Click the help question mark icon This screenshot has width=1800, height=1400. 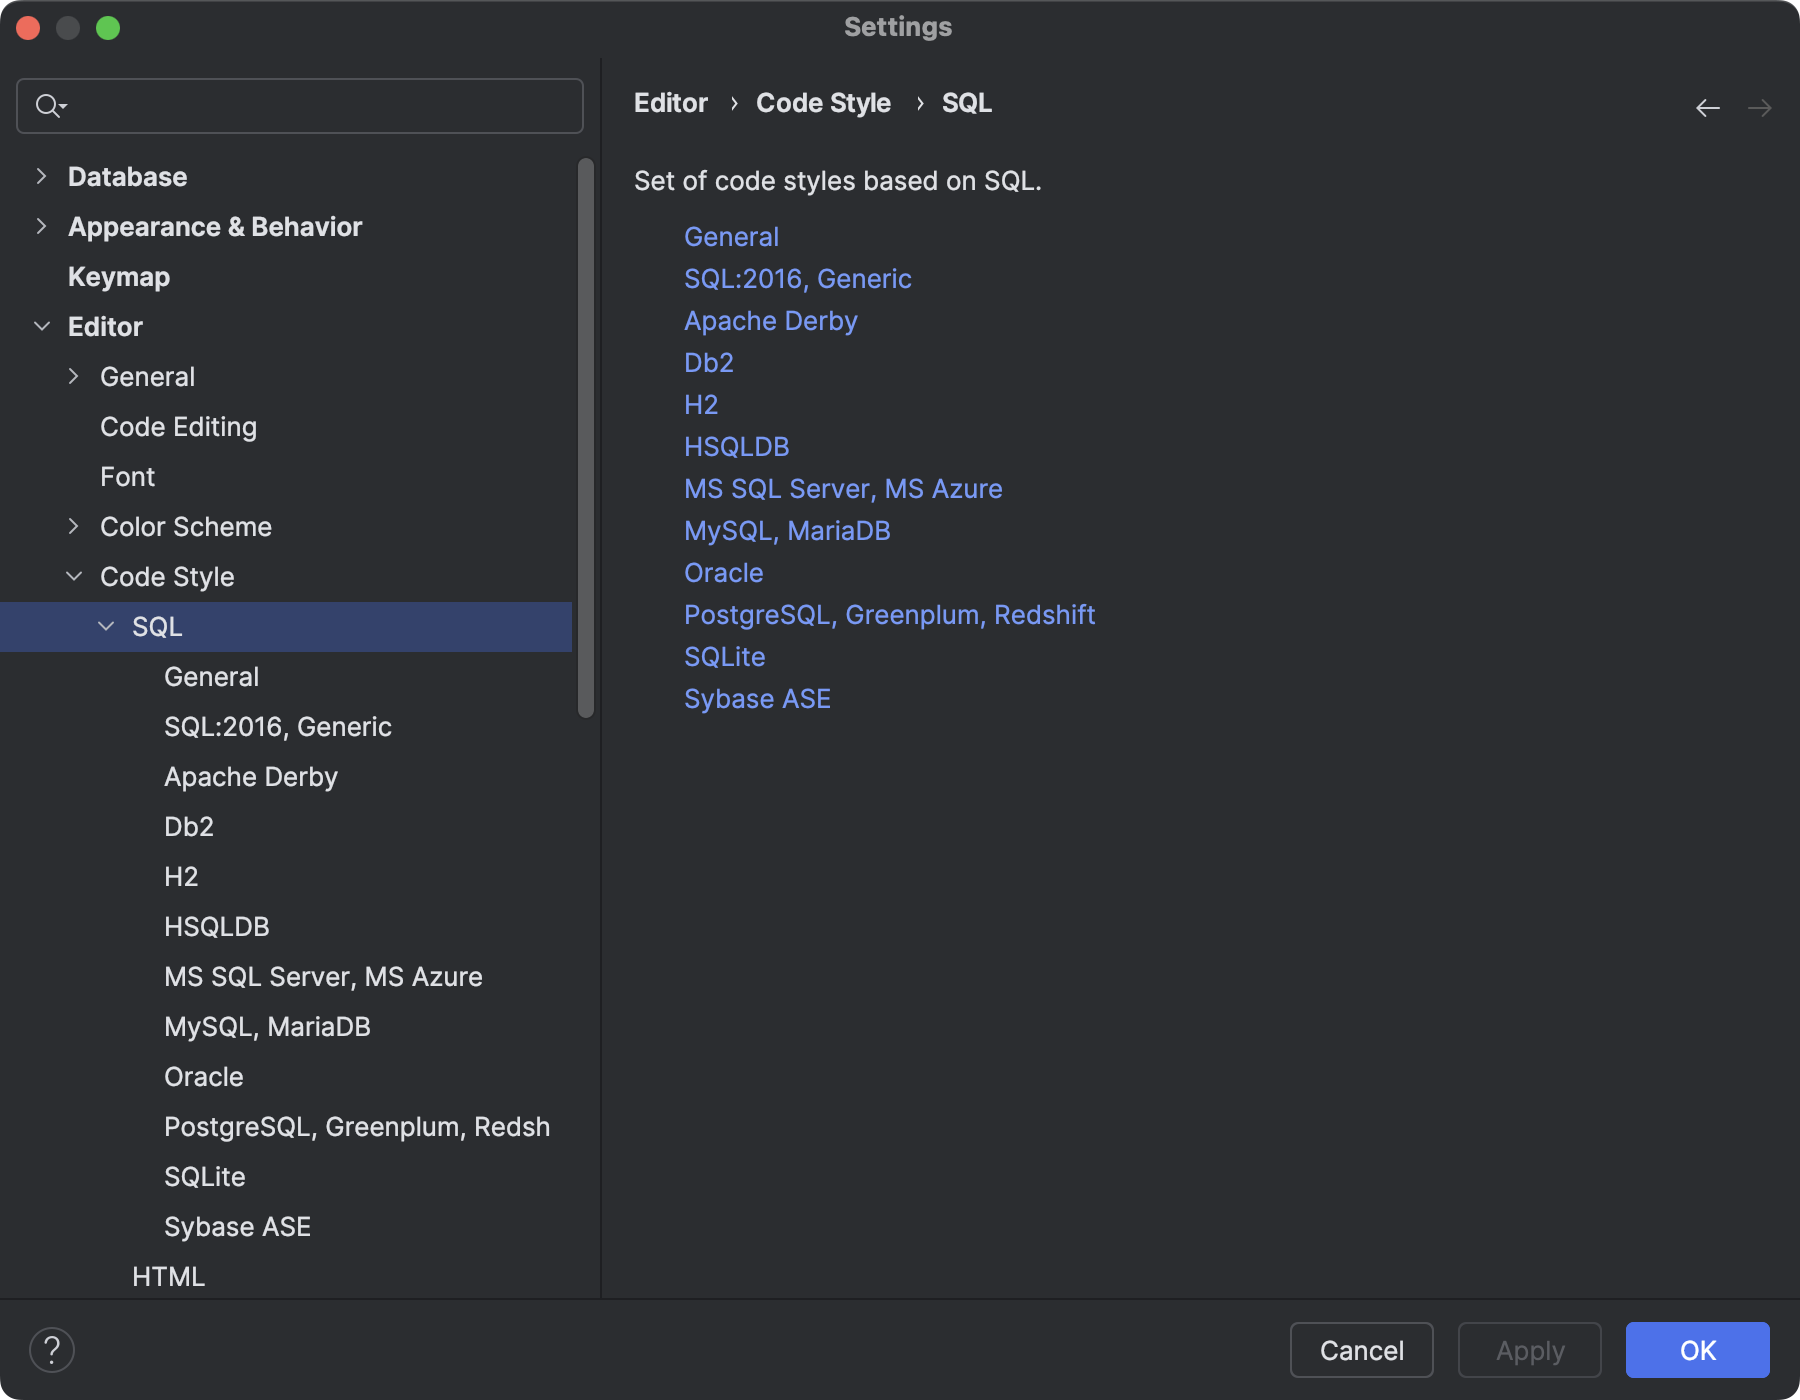point(52,1350)
